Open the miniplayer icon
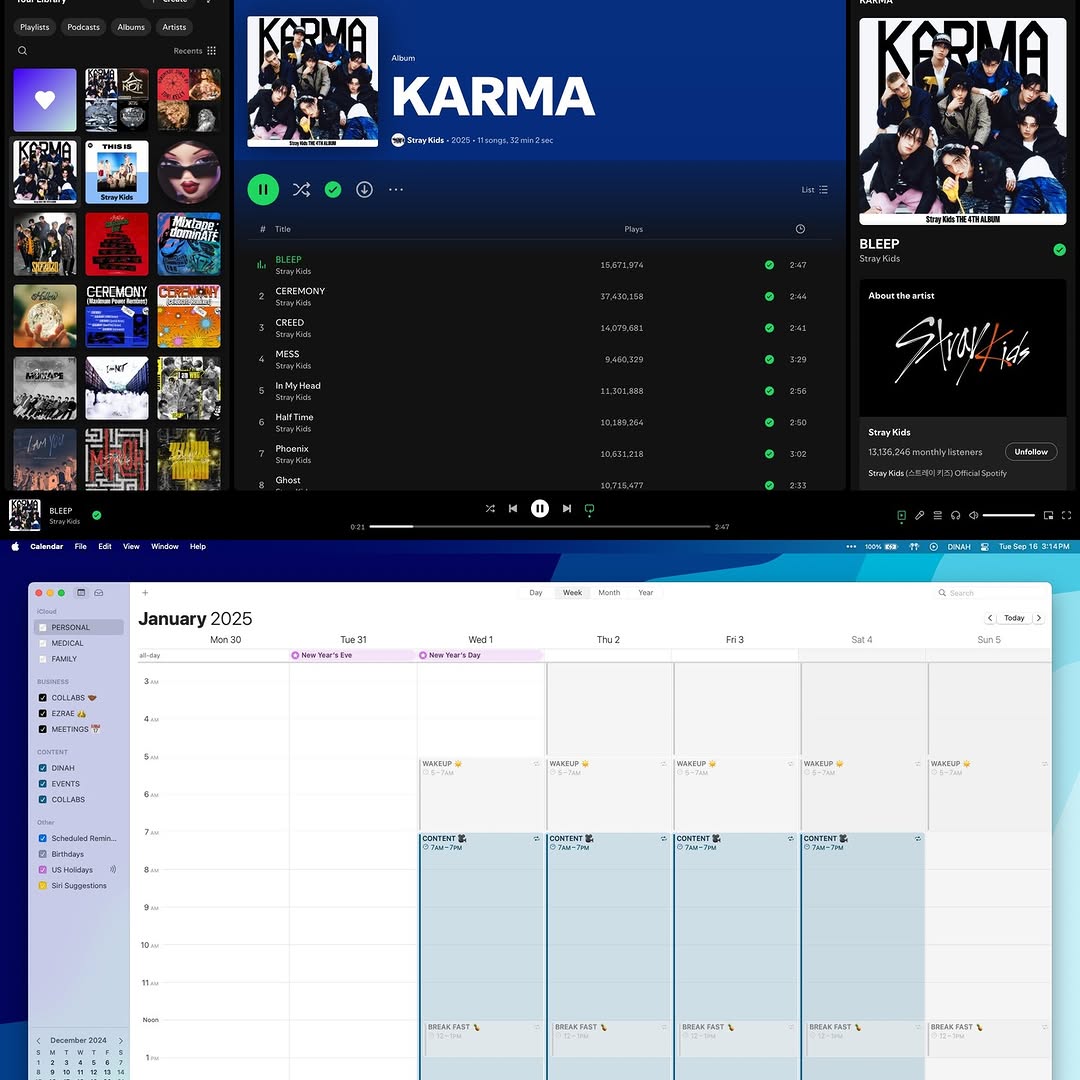The width and height of the screenshot is (1080, 1080). pyautogui.click(x=1048, y=515)
